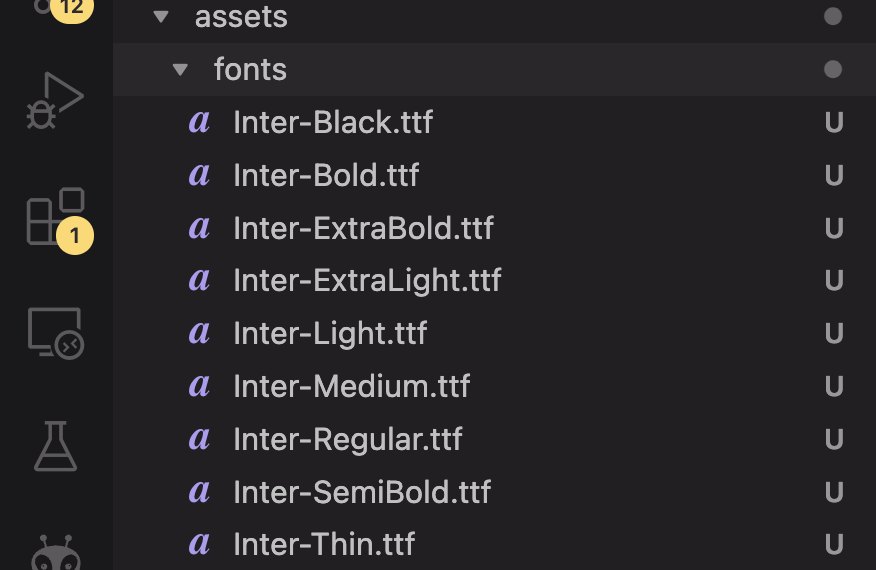Click untracked U badge on Inter-Black.ttf

833,123
